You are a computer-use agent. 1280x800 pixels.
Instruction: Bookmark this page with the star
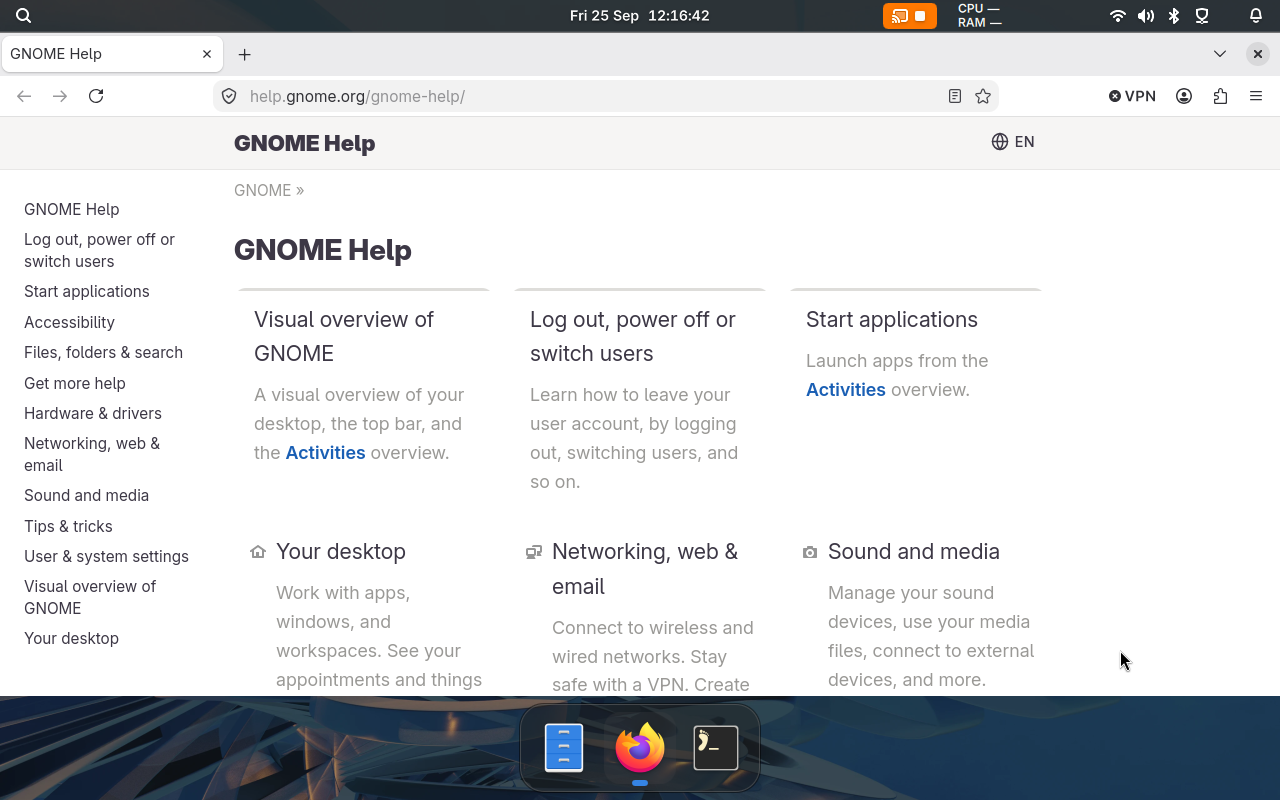(983, 96)
